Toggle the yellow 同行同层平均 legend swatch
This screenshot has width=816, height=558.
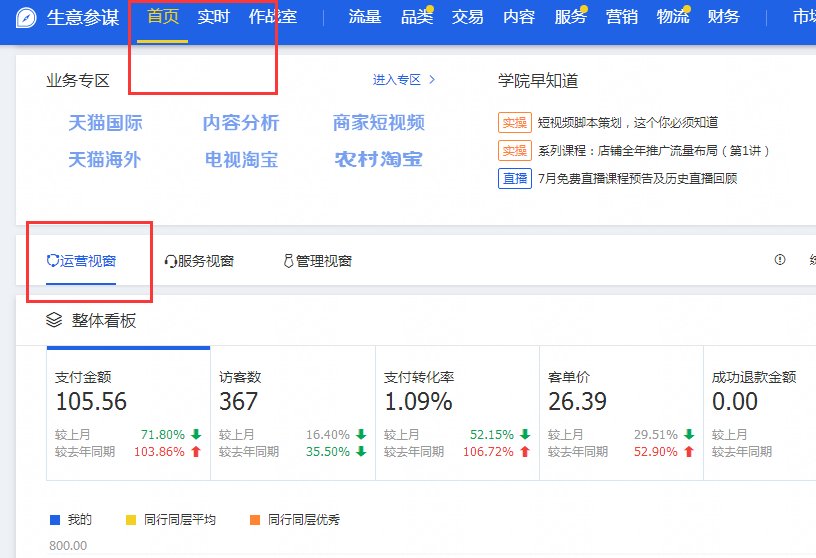(131, 519)
